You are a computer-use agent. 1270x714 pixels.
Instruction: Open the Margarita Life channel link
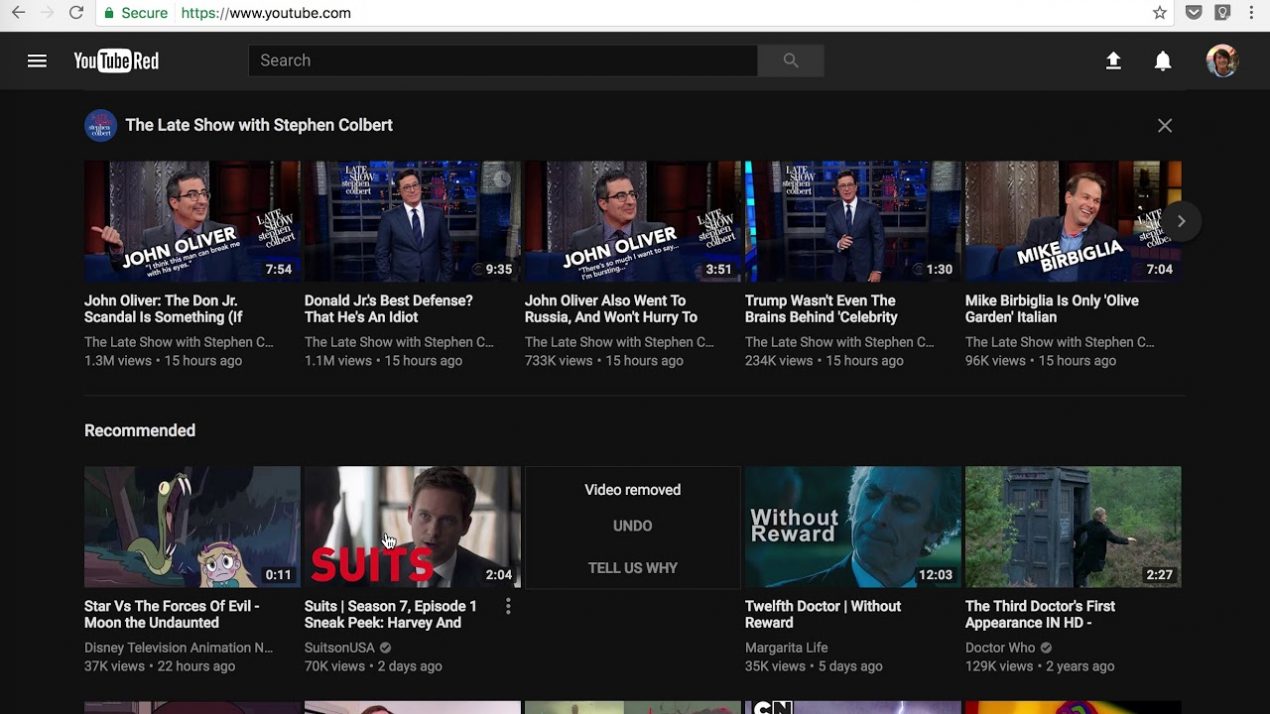(786, 648)
